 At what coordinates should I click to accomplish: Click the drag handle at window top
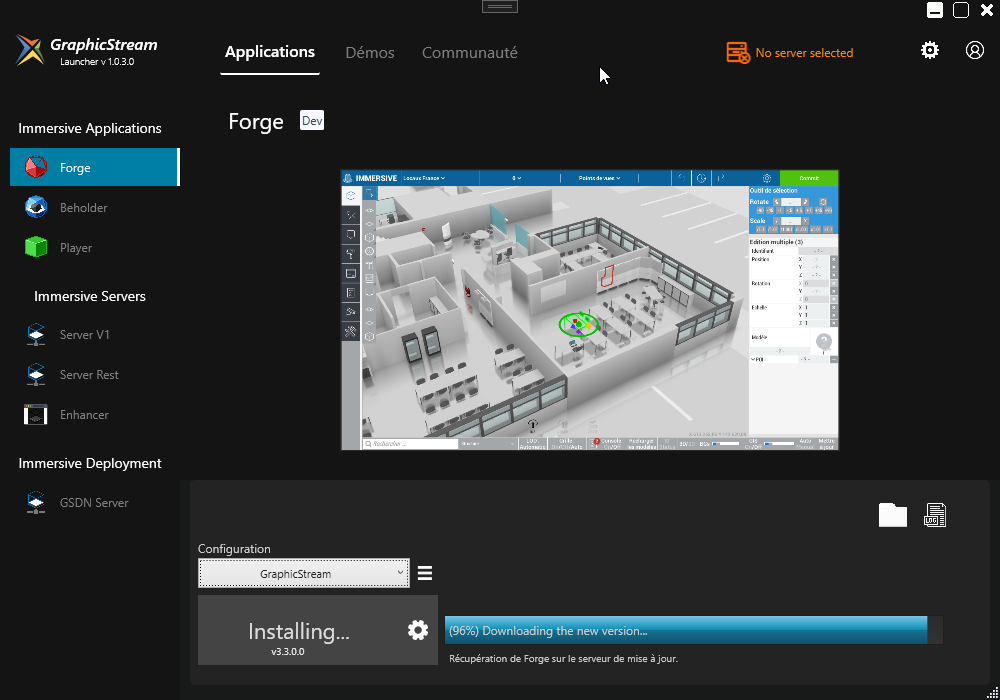coord(500,7)
